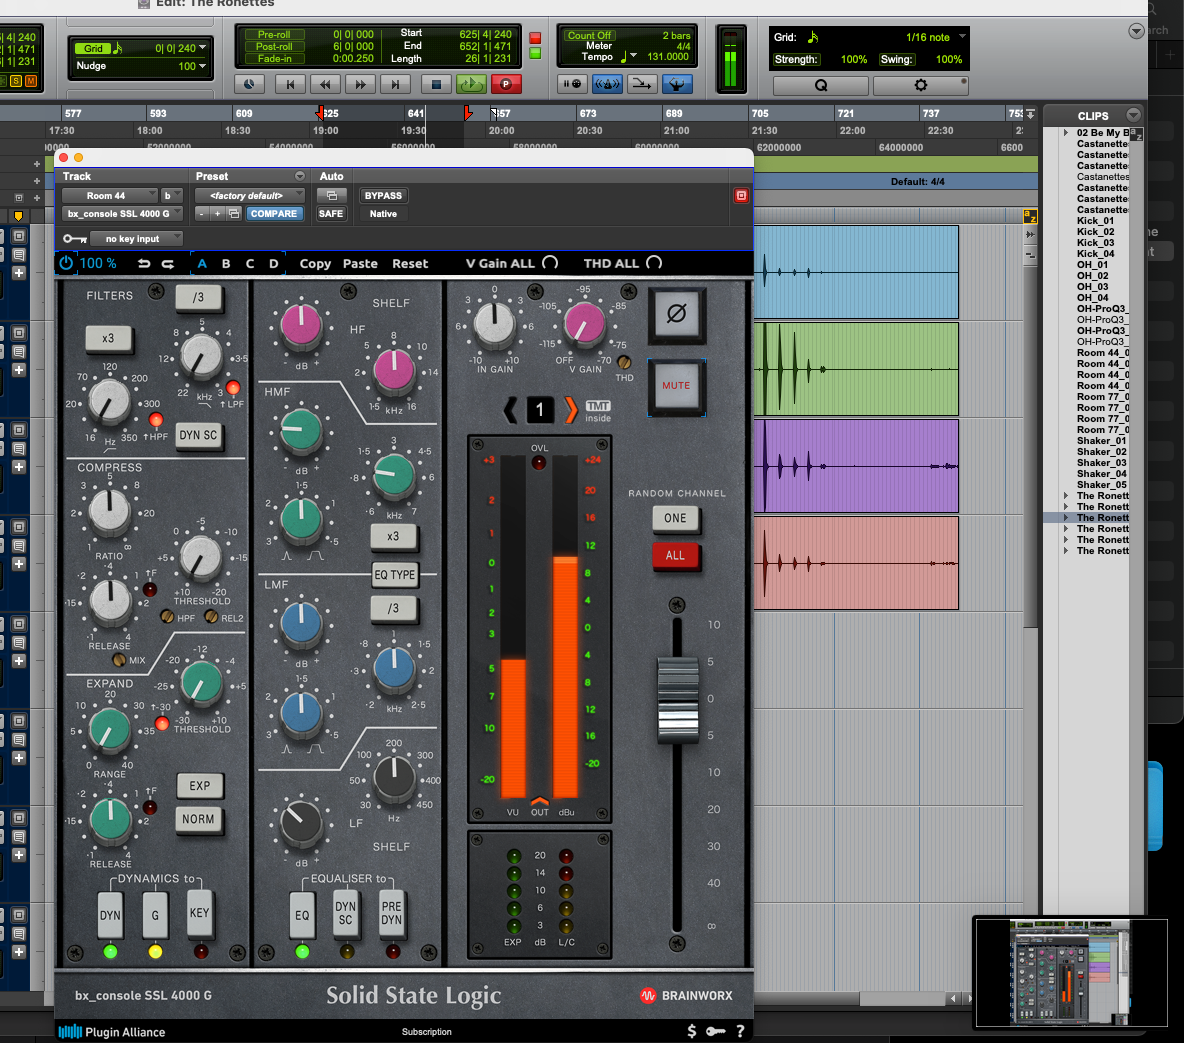Image resolution: width=1184 pixels, height=1043 pixels.
Task: Open the Clips list menu arrow
Action: pos(1133,115)
